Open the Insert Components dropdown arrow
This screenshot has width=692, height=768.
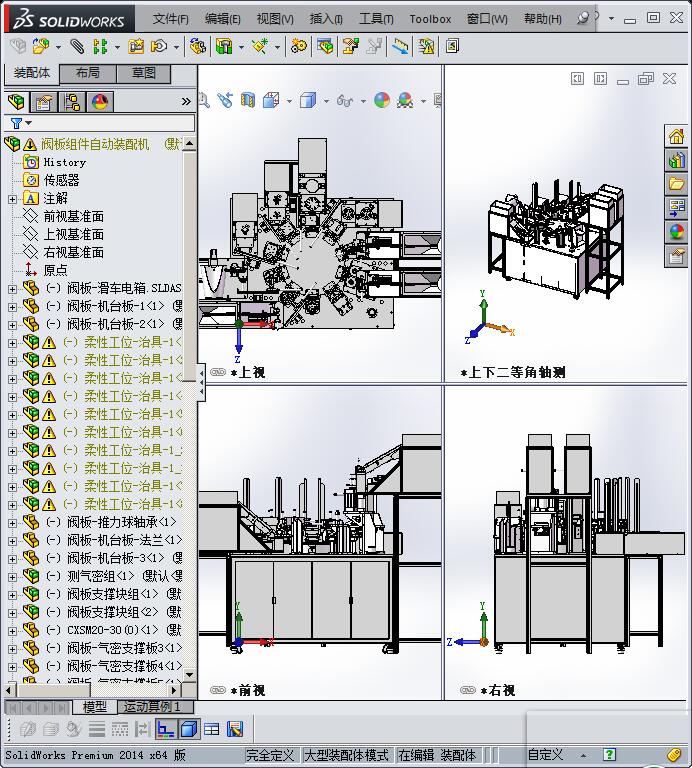click(58, 48)
